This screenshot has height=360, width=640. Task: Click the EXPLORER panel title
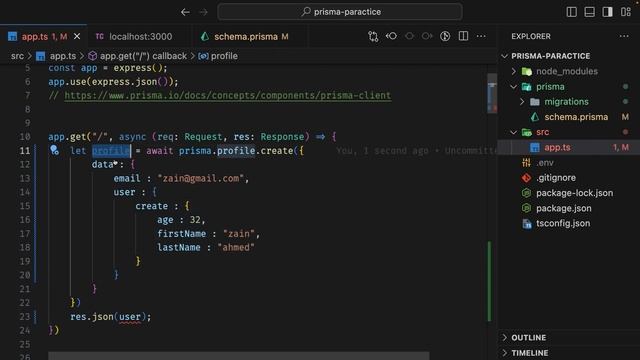click(531, 36)
